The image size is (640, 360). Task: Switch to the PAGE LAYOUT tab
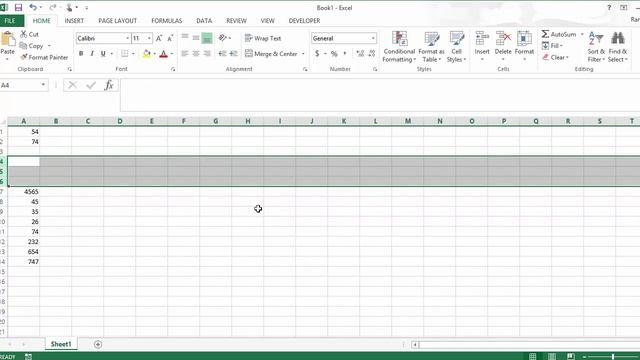pyautogui.click(x=118, y=21)
